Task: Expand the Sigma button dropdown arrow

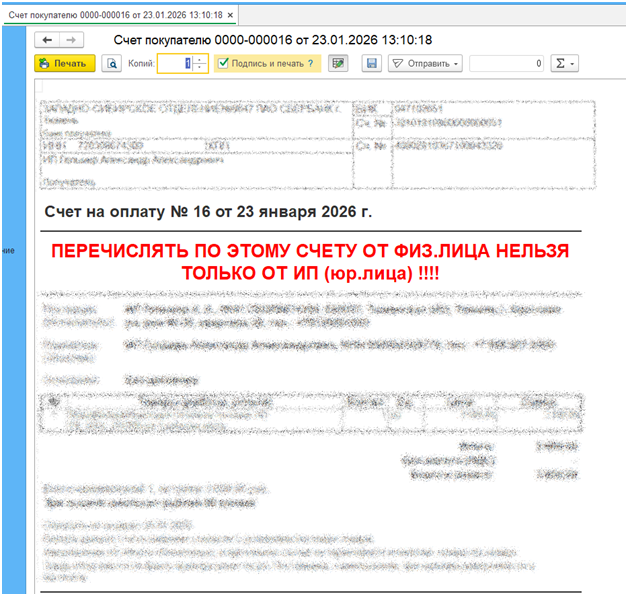Action: click(574, 64)
